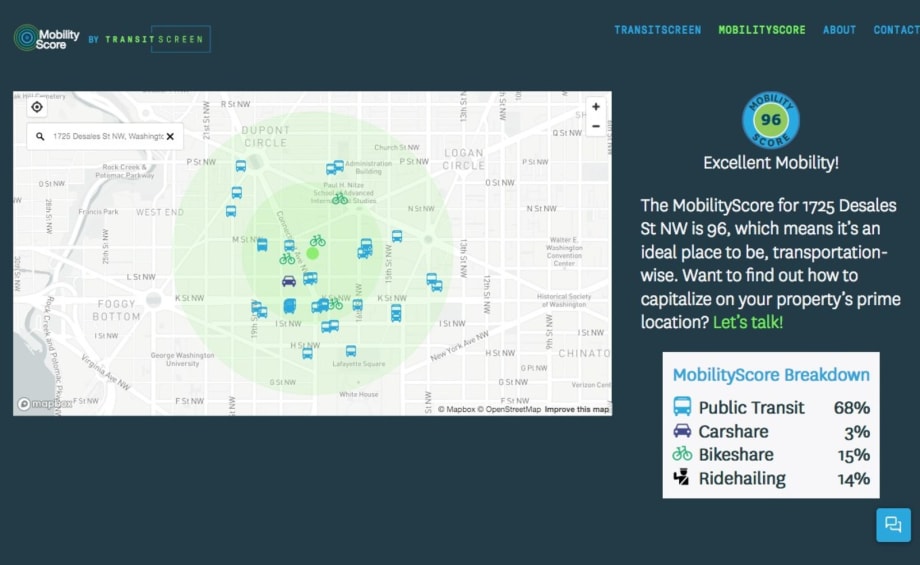Click the New York Ave NW street label

(x=459, y=346)
